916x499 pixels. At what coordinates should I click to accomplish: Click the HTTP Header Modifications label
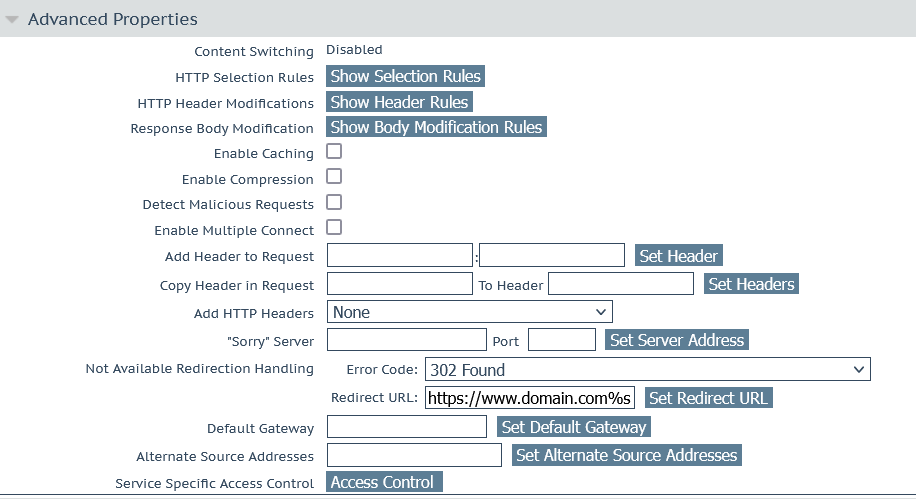[225, 103]
